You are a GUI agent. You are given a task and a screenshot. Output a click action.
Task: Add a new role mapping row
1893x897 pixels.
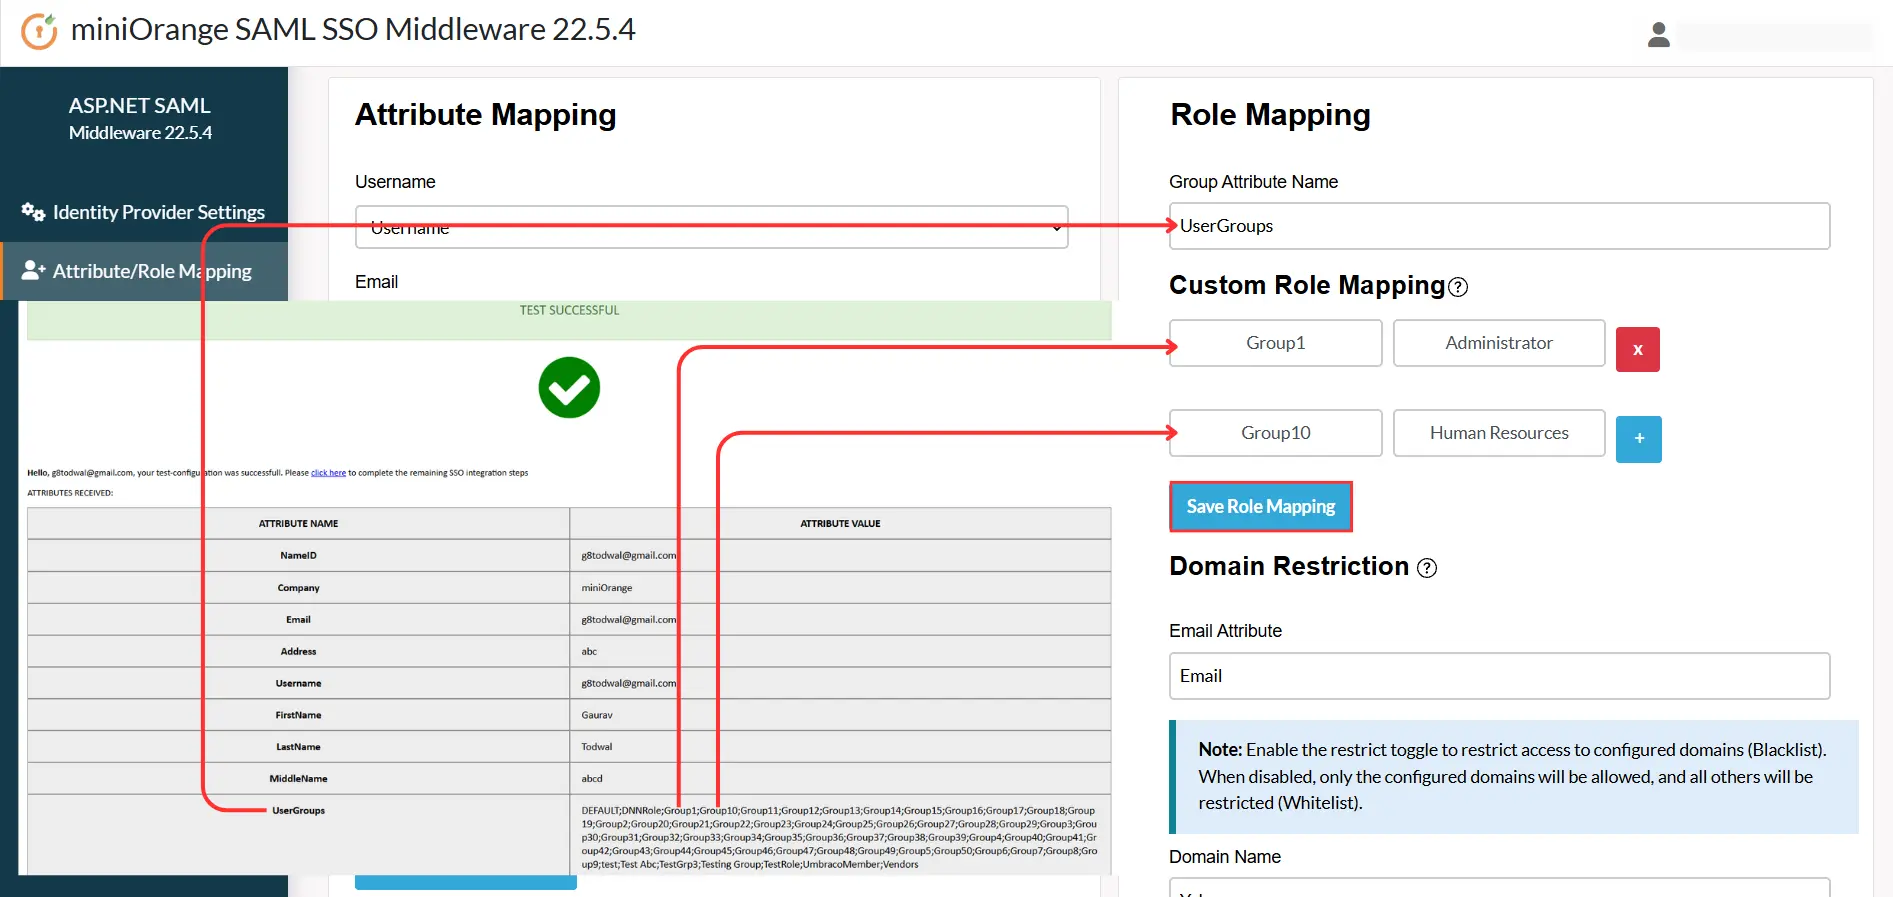coord(1639,439)
